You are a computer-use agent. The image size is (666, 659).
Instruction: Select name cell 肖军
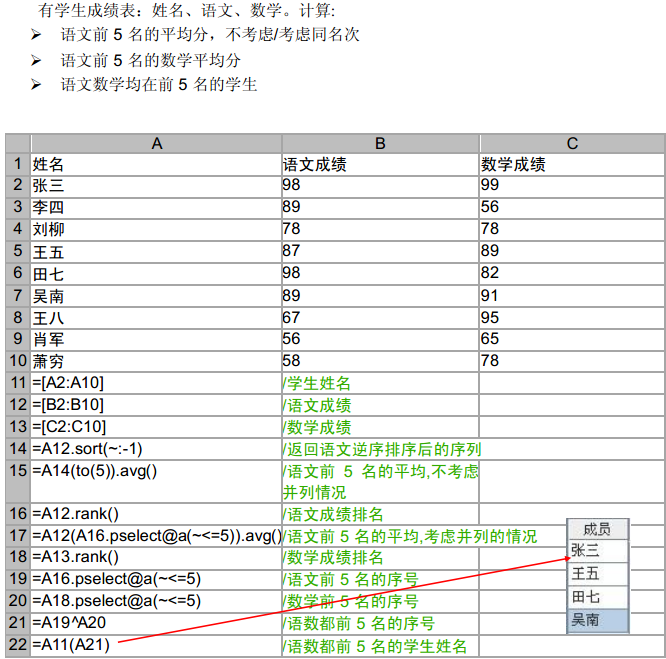[x=156, y=339]
